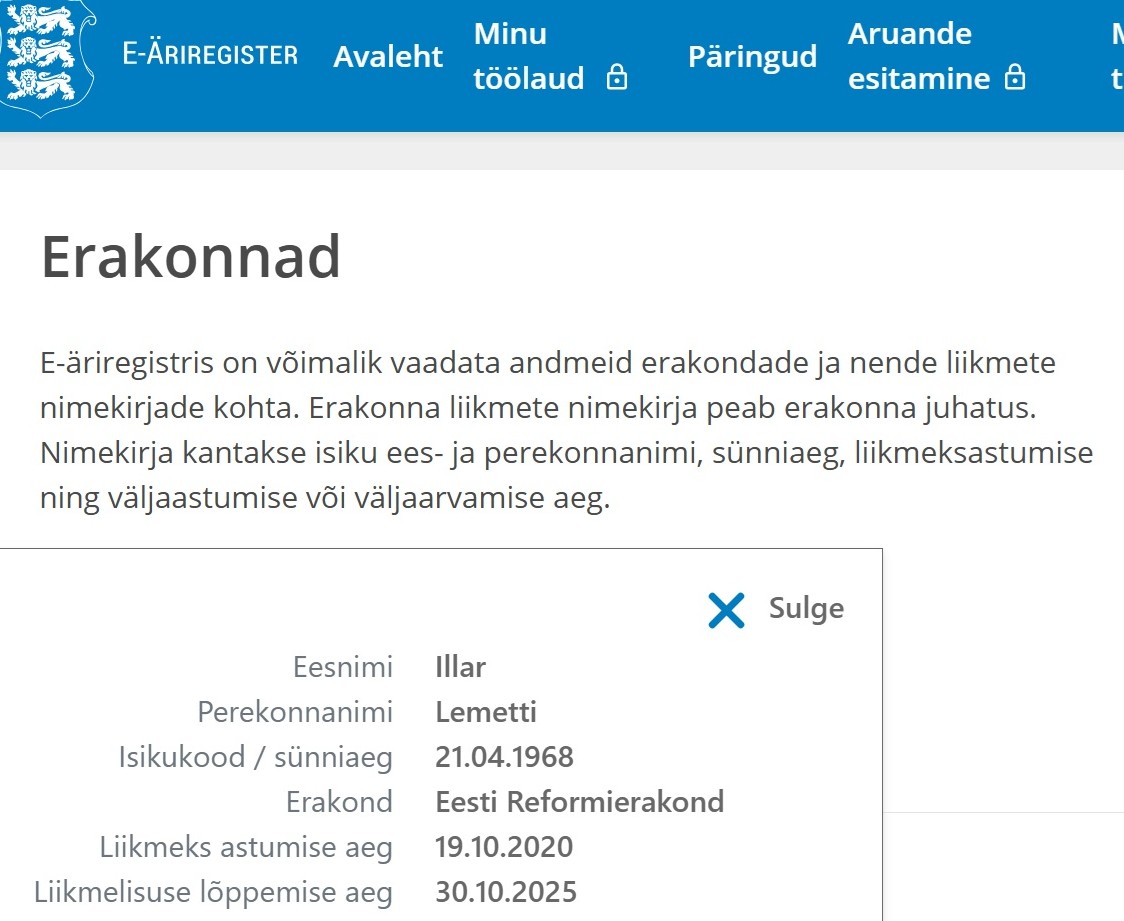Click the lock icon beside Minu töölaud

617,78
